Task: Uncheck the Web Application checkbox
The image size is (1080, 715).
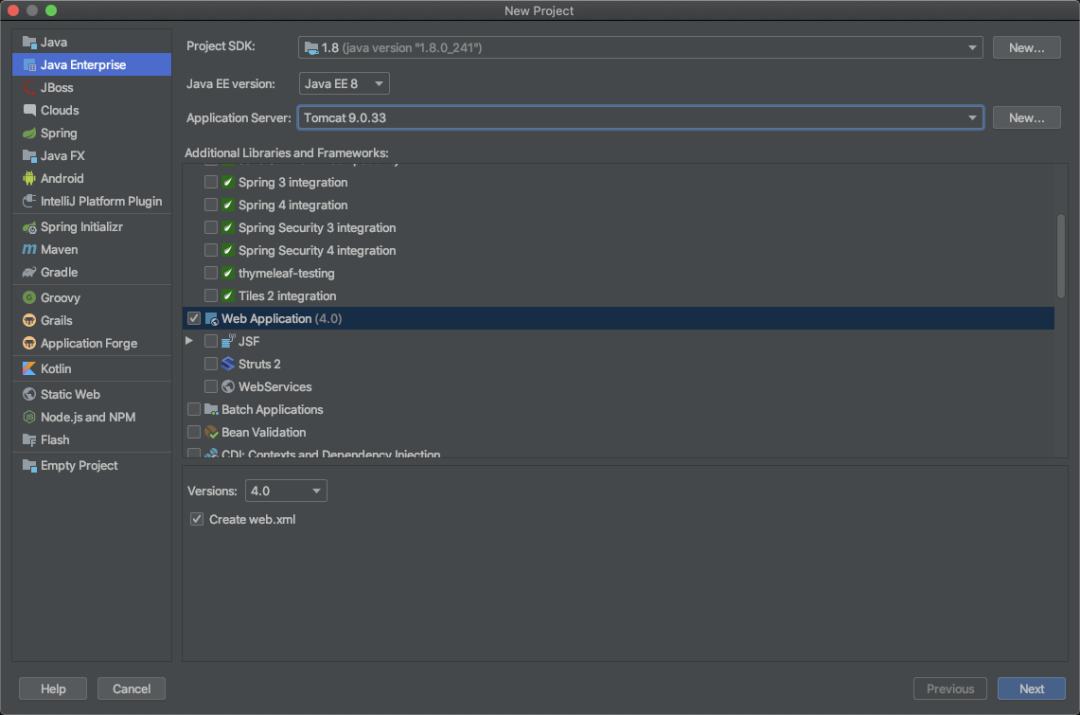Action: (194, 318)
